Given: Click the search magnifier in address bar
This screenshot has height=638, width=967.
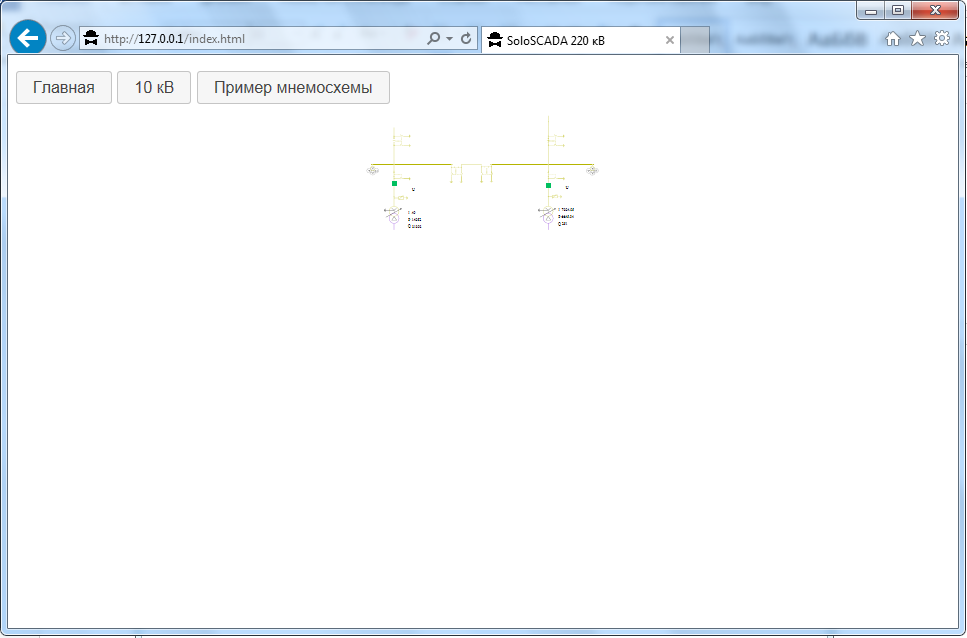Looking at the screenshot, I should point(434,38).
